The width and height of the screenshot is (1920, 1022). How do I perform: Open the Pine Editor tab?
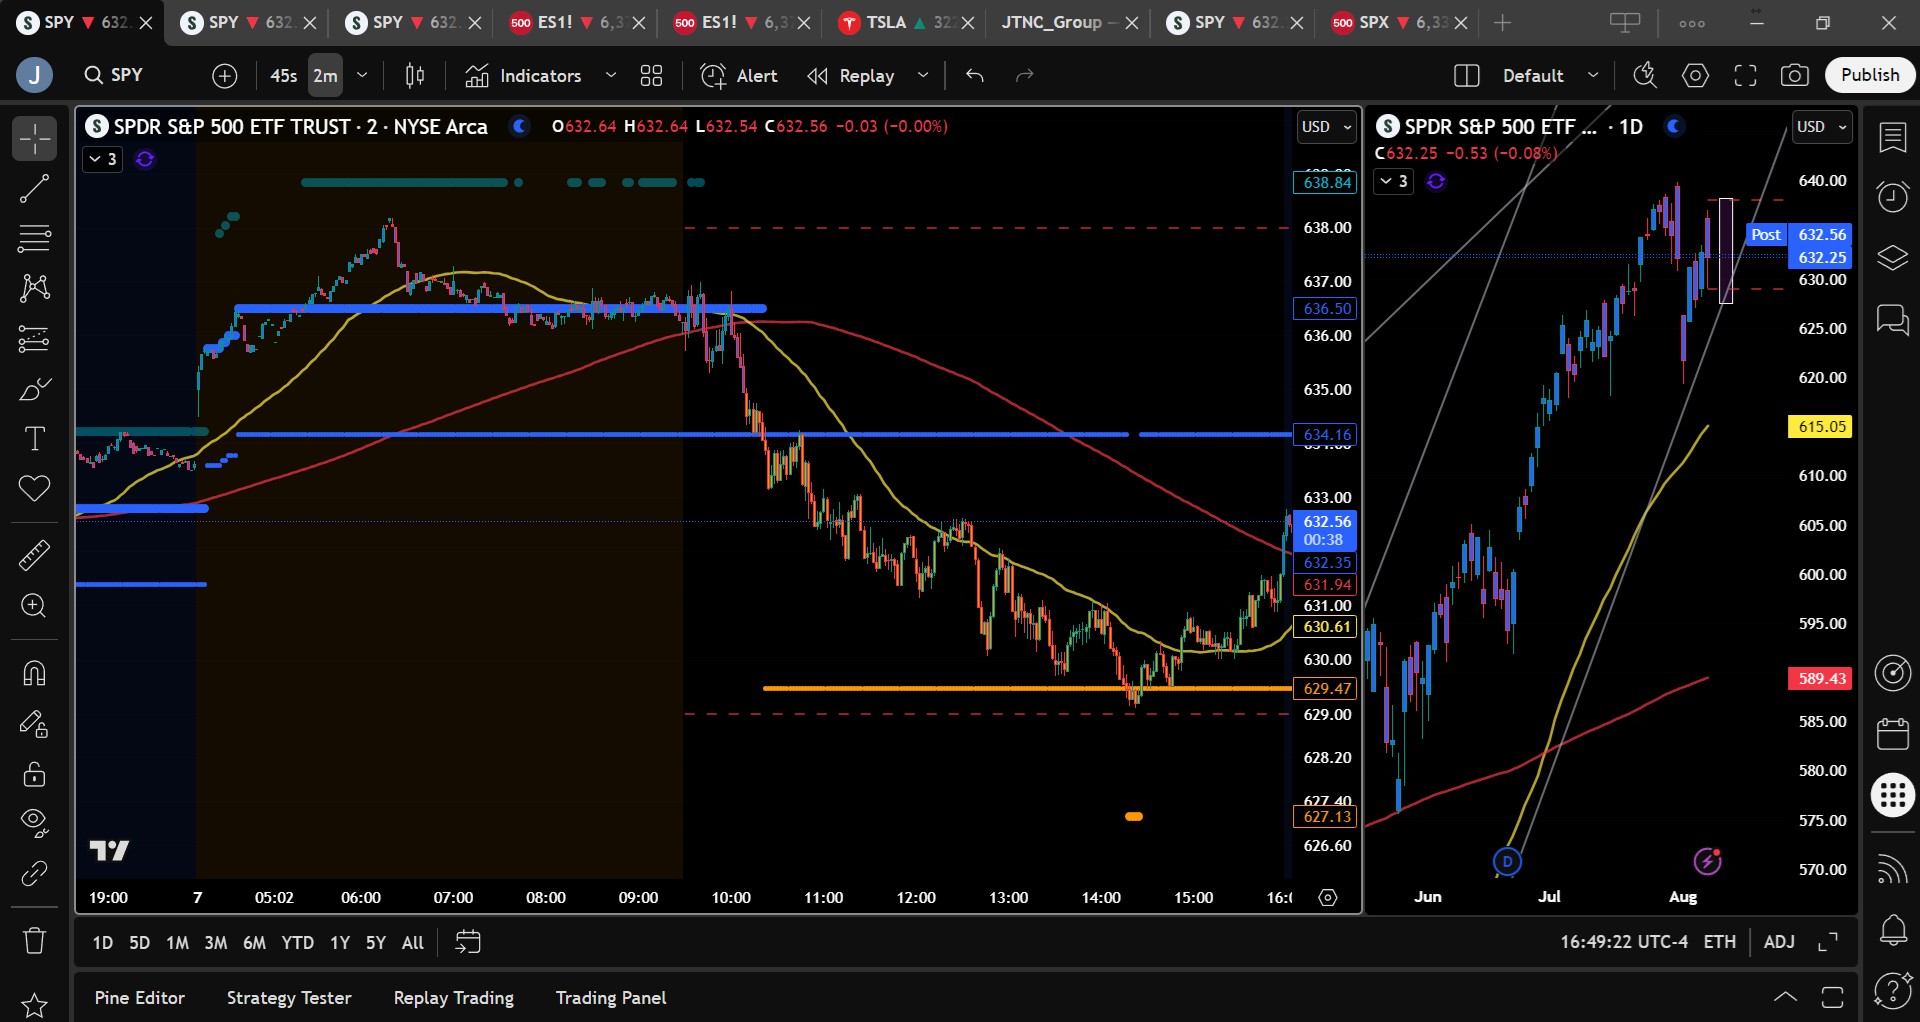(x=140, y=998)
